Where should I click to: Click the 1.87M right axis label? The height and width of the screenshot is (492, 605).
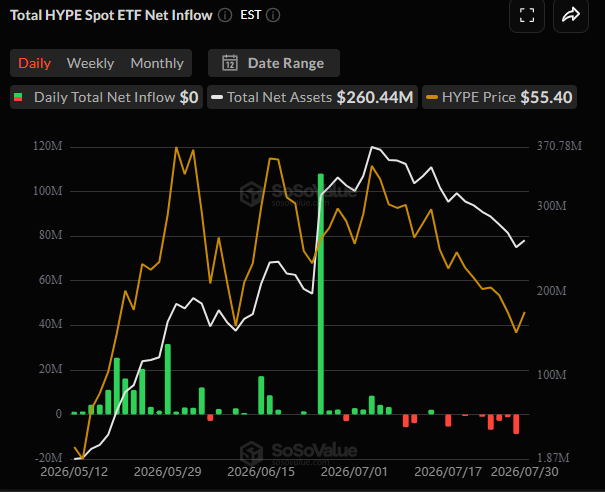tap(553, 458)
